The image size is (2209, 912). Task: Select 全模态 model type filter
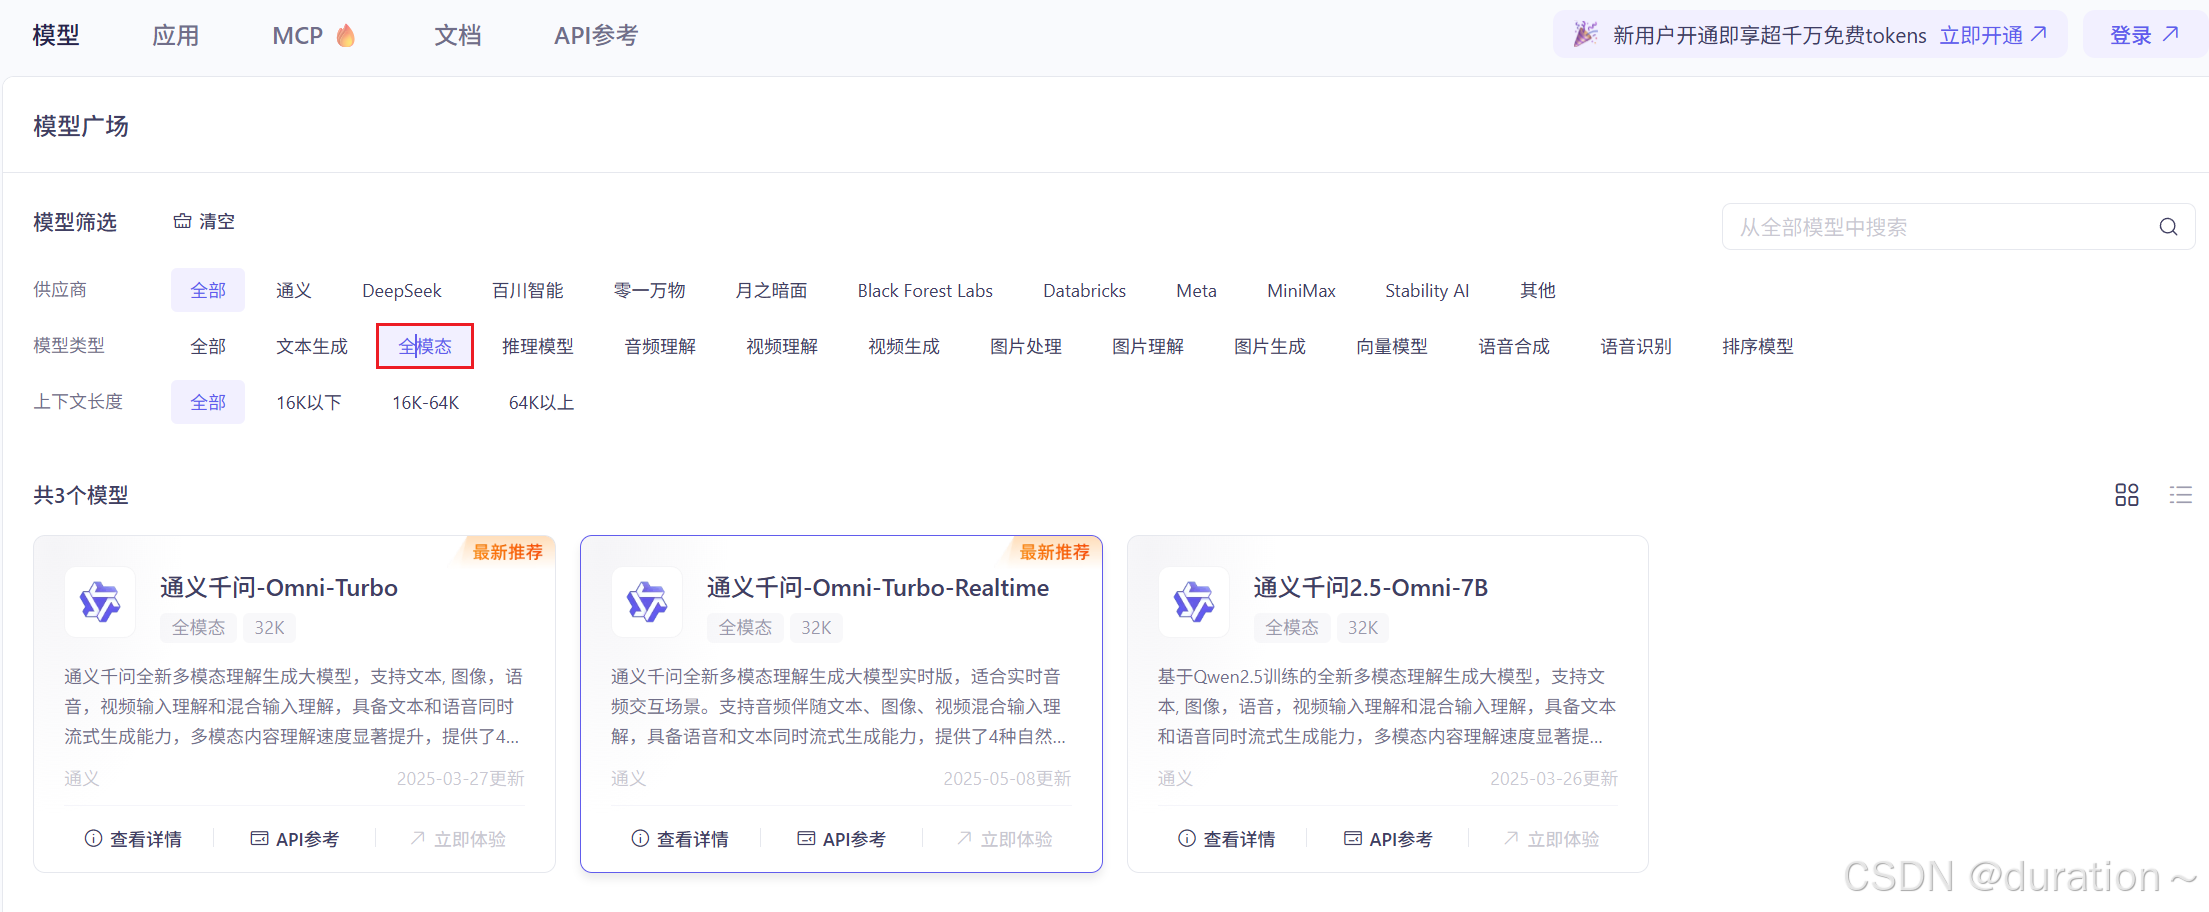coord(425,346)
